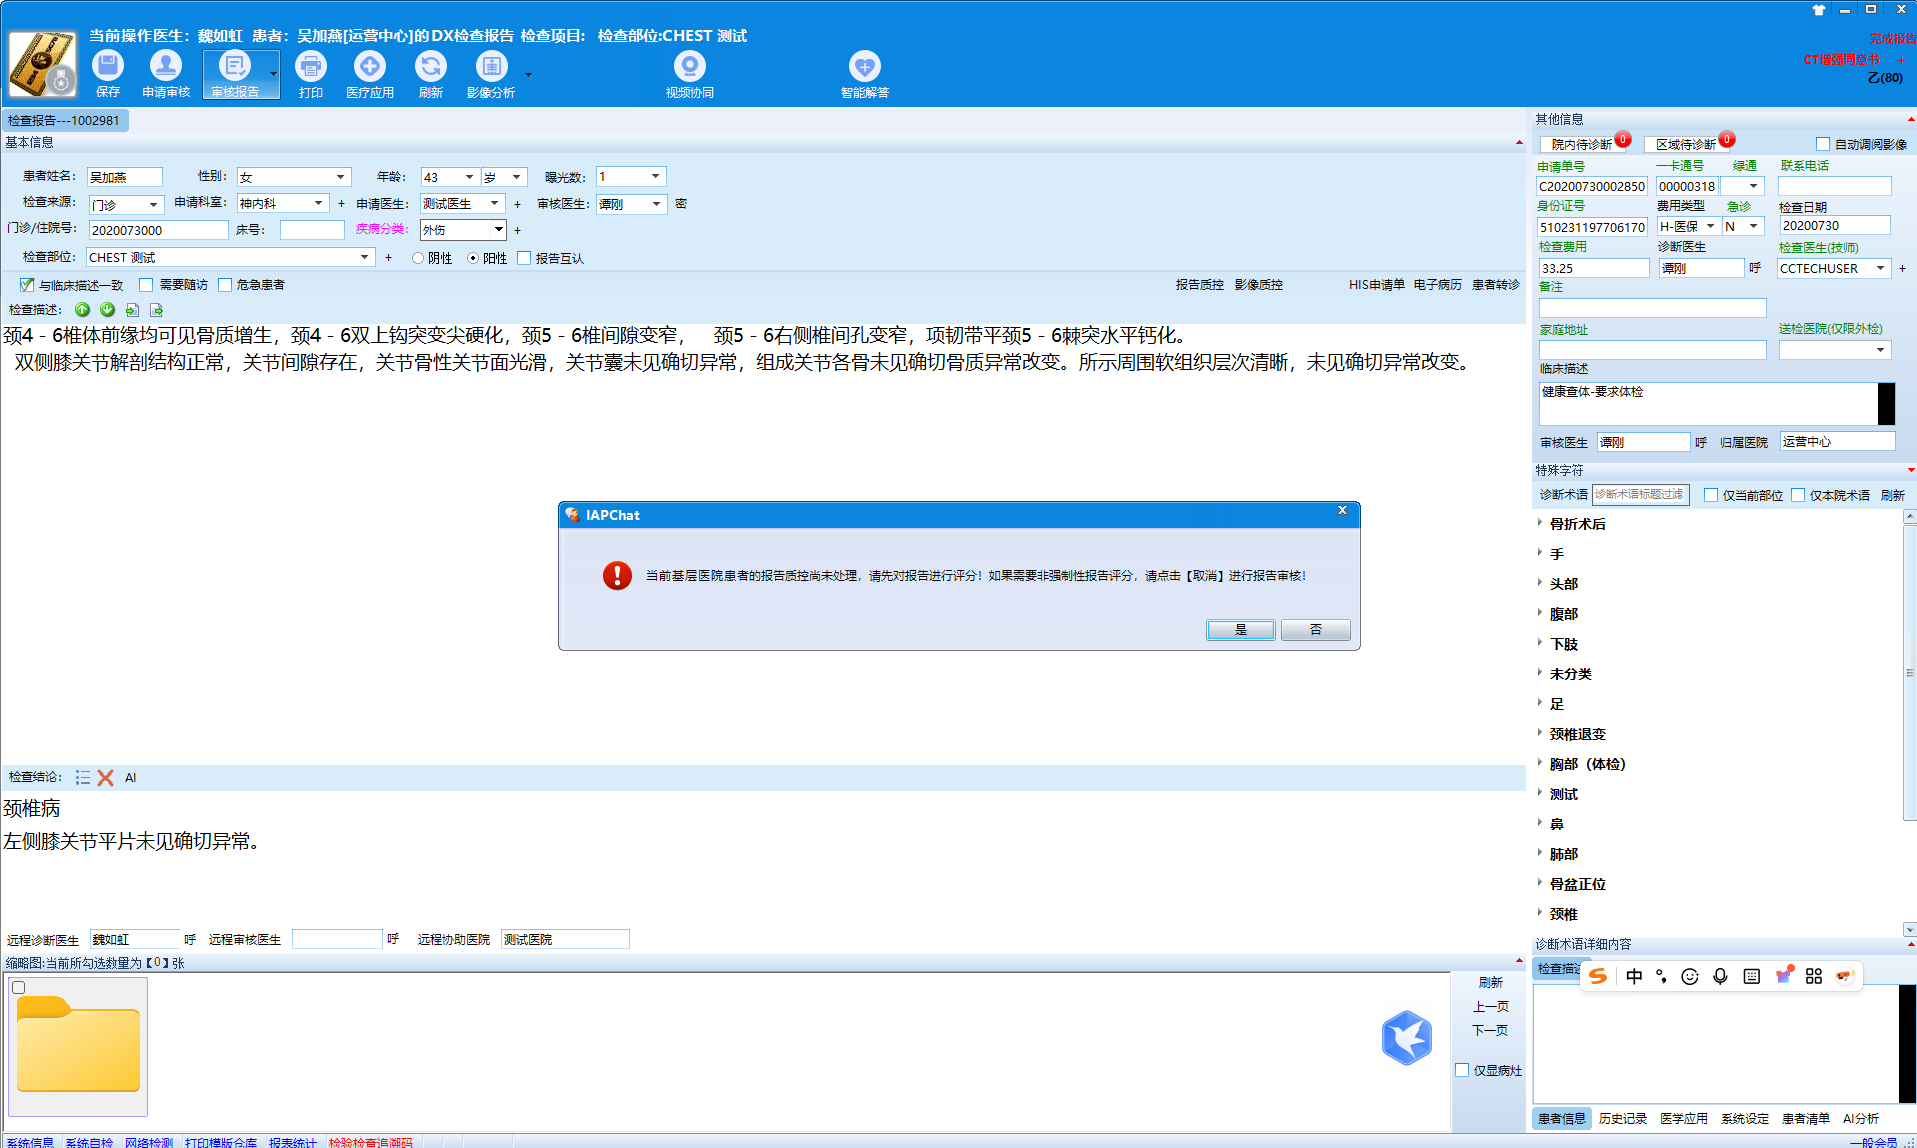The width and height of the screenshot is (1917, 1148).
Task: Expand the 颈椎退变 tree node
Action: coord(1540,734)
